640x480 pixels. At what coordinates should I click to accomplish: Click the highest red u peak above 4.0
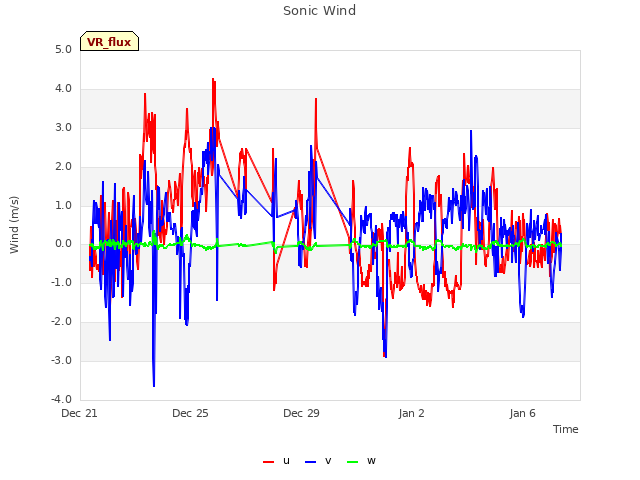pos(213,80)
